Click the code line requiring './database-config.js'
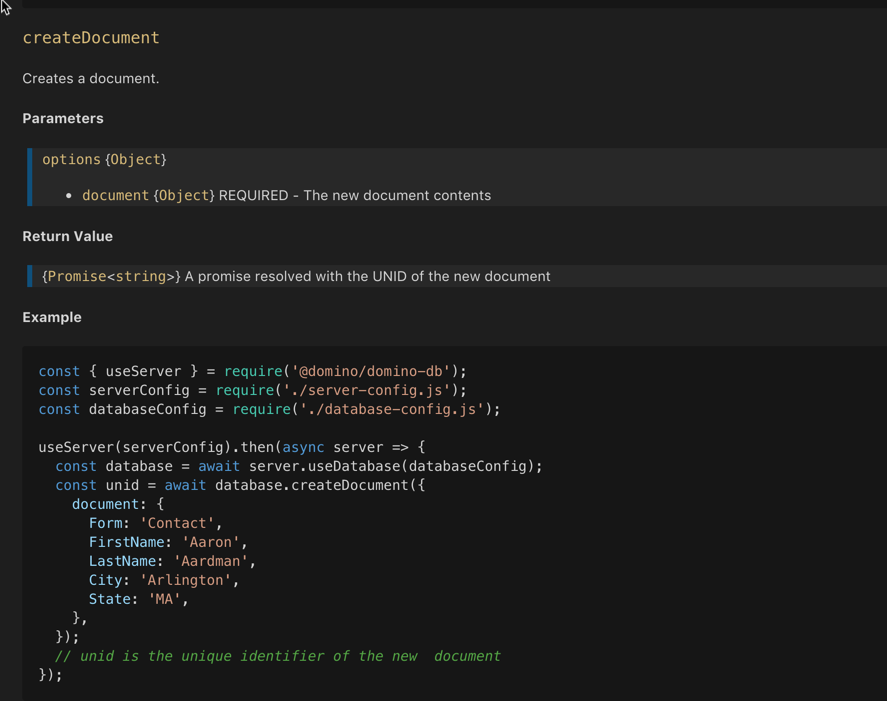Image resolution: width=887 pixels, height=701 pixels. tap(269, 409)
